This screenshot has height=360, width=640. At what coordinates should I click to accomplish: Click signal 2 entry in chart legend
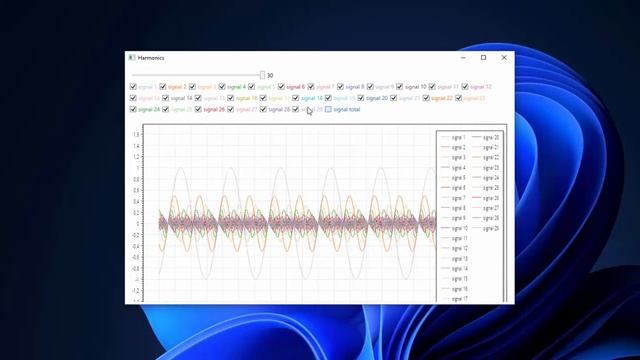pyautogui.click(x=453, y=147)
